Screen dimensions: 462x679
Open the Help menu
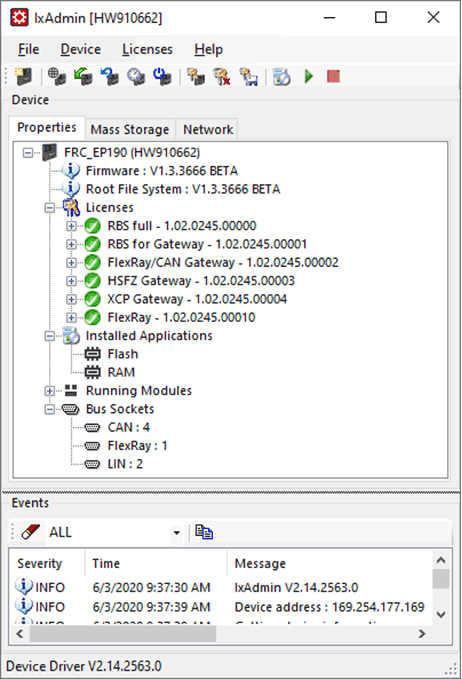[x=208, y=49]
